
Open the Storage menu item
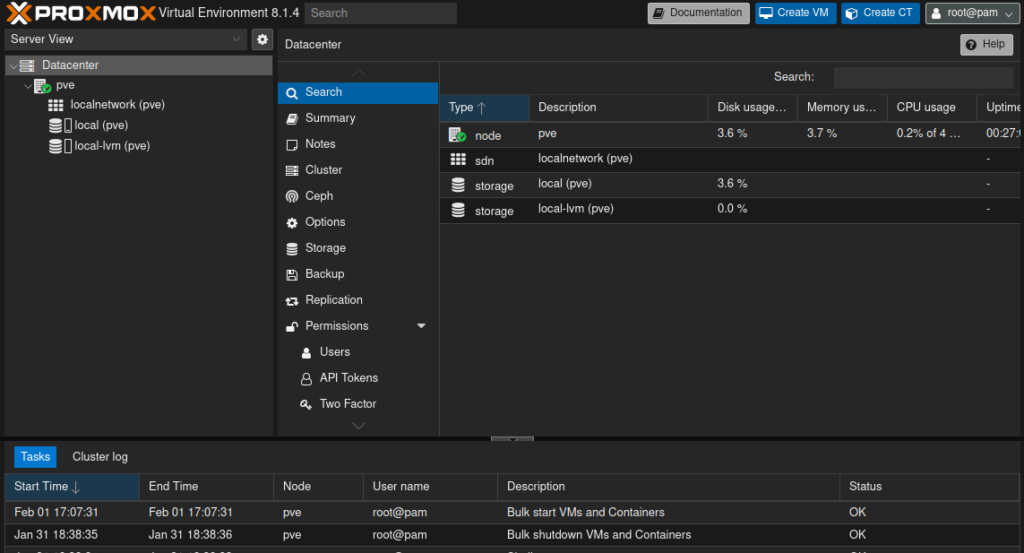(x=358, y=248)
